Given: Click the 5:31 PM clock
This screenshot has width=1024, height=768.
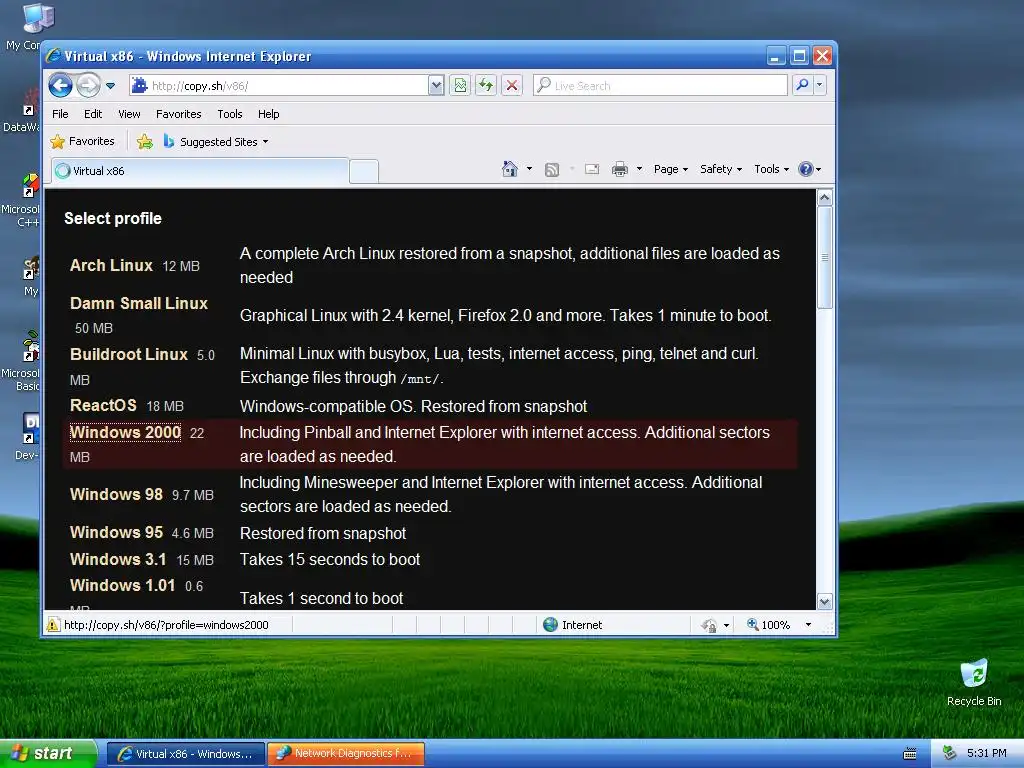Looking at the screenshot, I should point(987,753).
